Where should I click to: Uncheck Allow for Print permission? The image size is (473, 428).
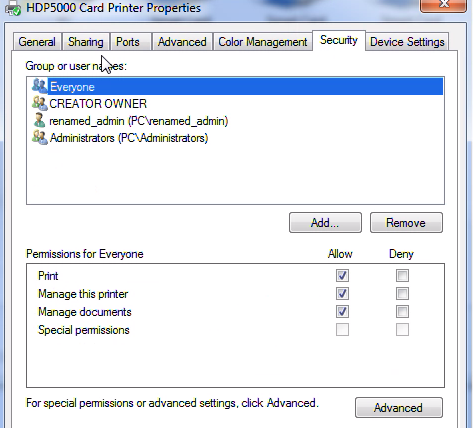342,276
